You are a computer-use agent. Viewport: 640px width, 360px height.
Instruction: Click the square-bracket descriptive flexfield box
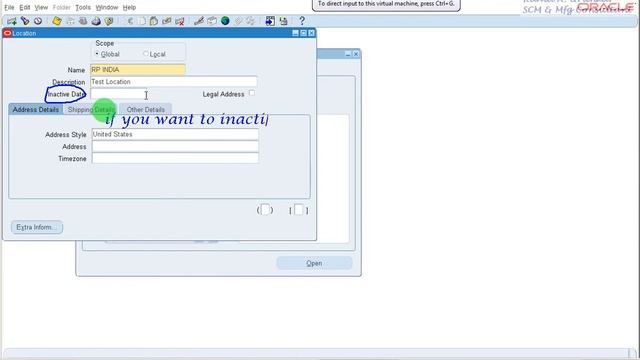pyautogui.click(x=299, y=210)
